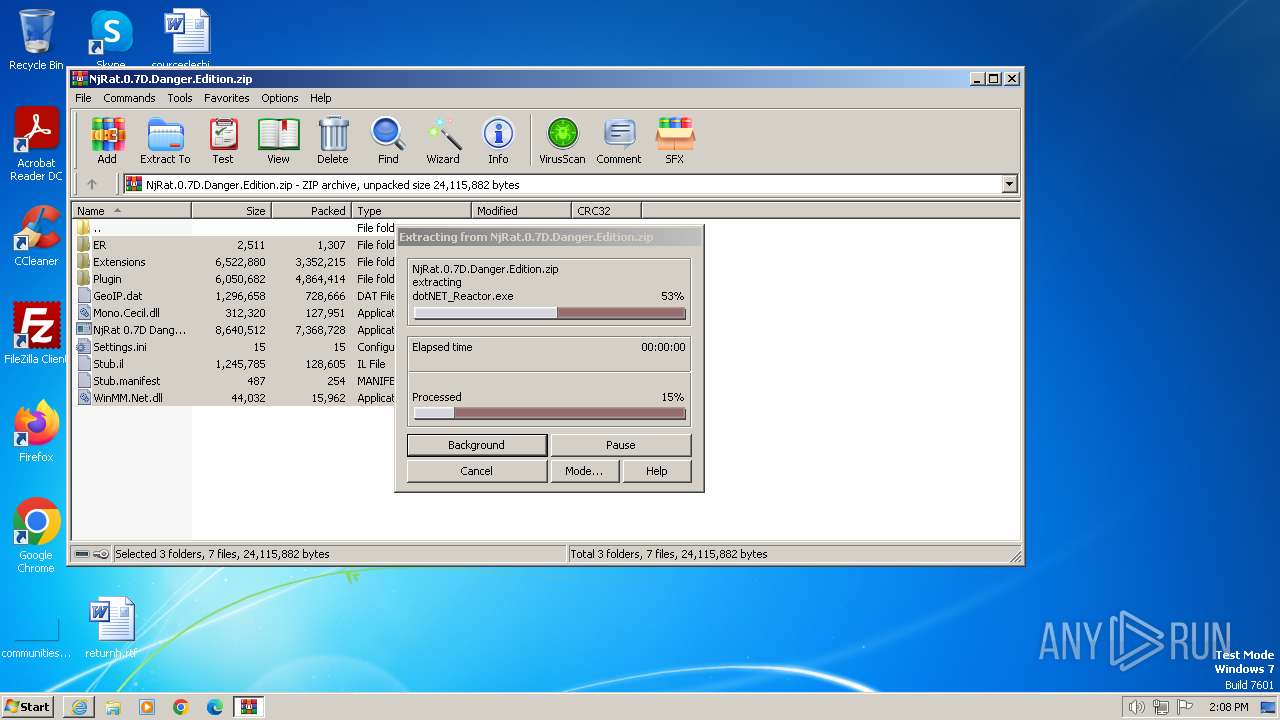The image size is (1280, 720).
Task: Open Recycle Bin on the desktop
Action: (x=36, y=40)
